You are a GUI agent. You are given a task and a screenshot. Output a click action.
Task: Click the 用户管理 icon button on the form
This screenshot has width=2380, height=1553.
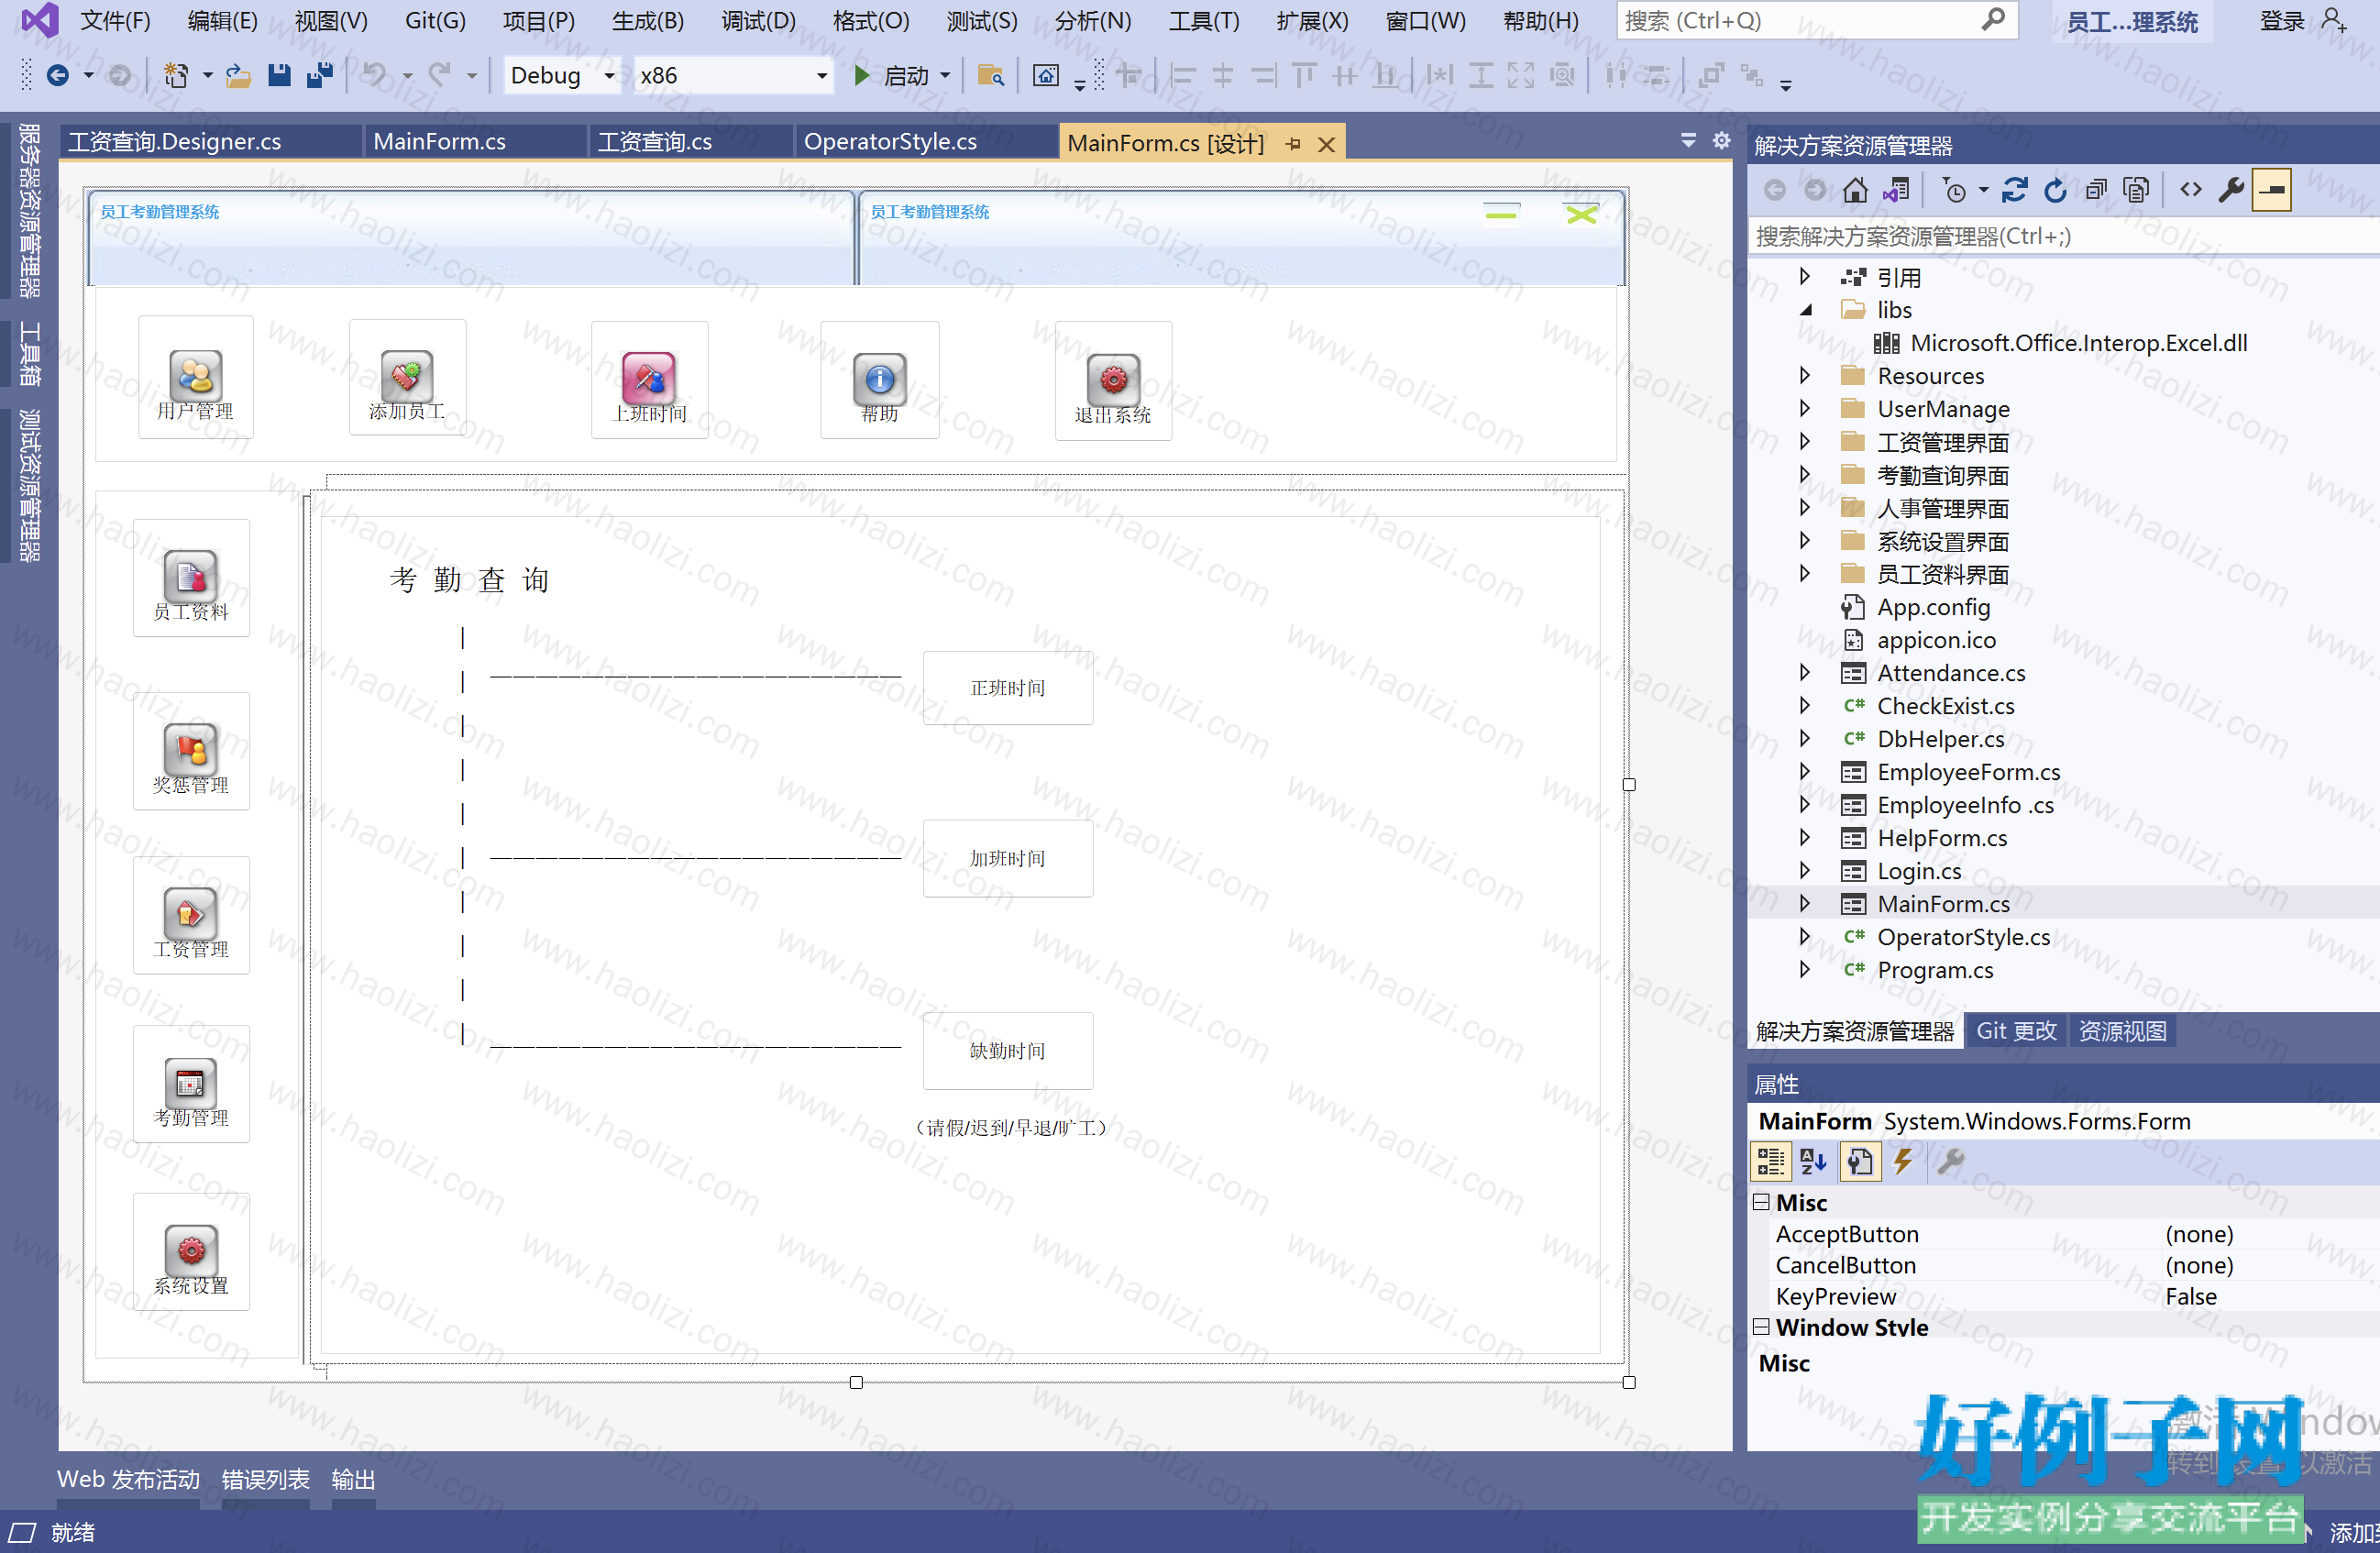(x=196, y=378)
